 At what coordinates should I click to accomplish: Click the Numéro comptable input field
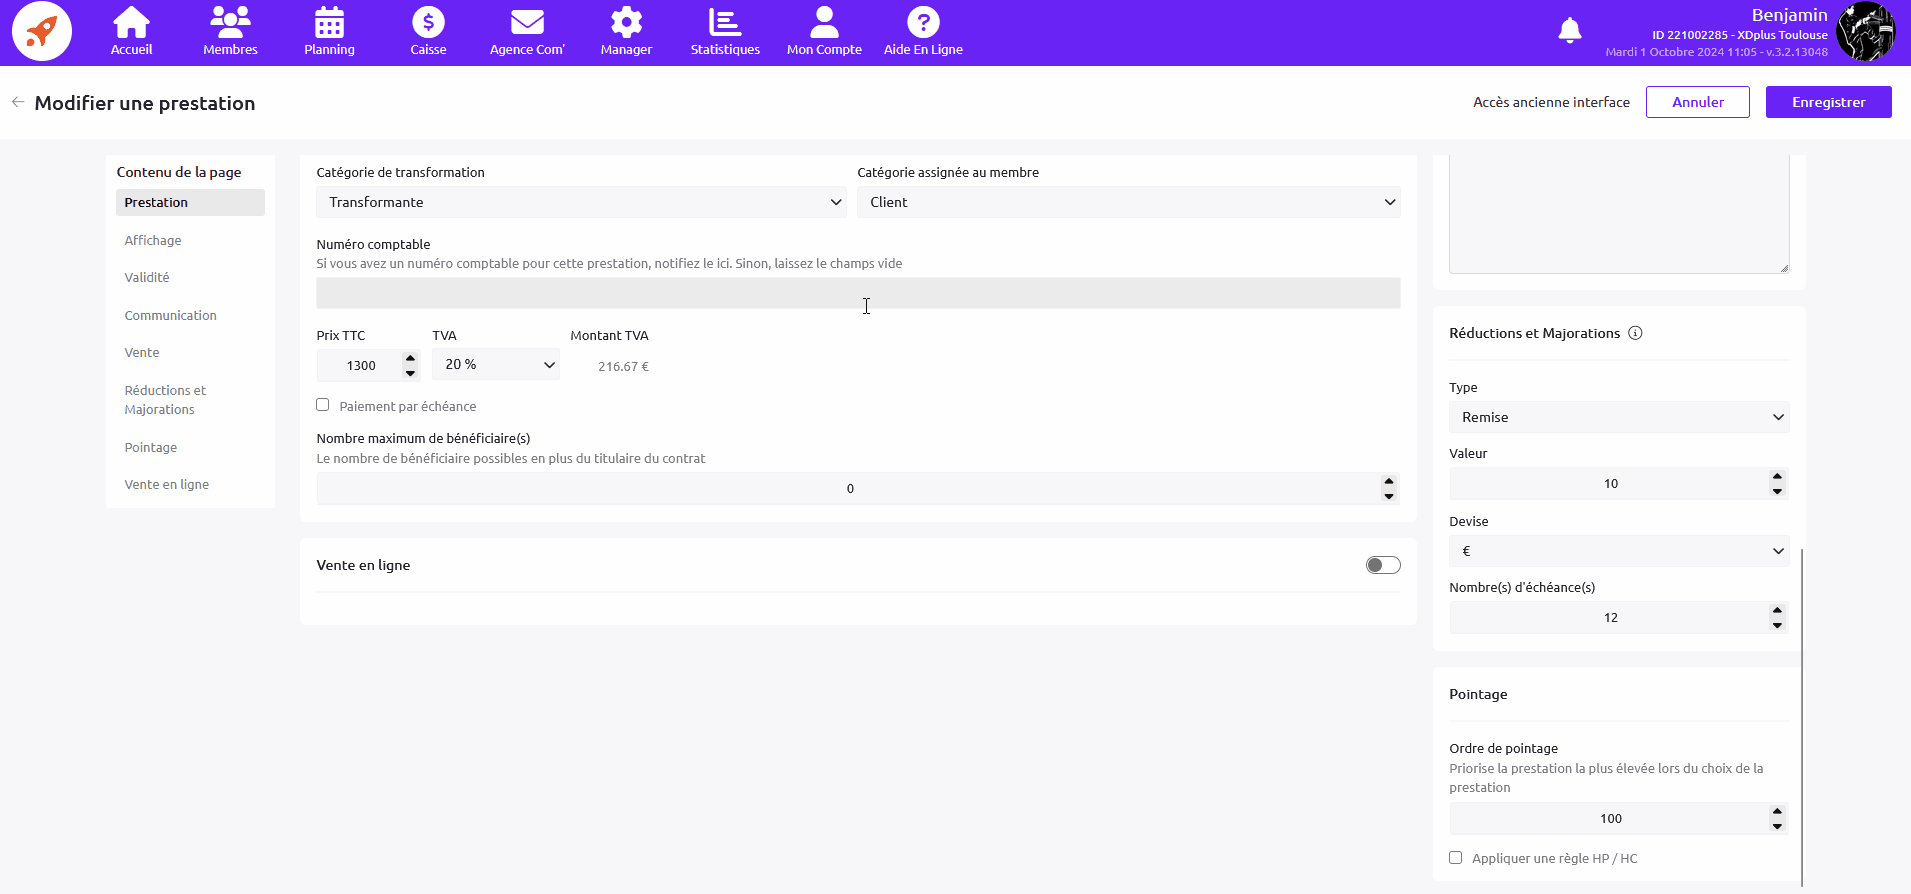coord(858,293)
